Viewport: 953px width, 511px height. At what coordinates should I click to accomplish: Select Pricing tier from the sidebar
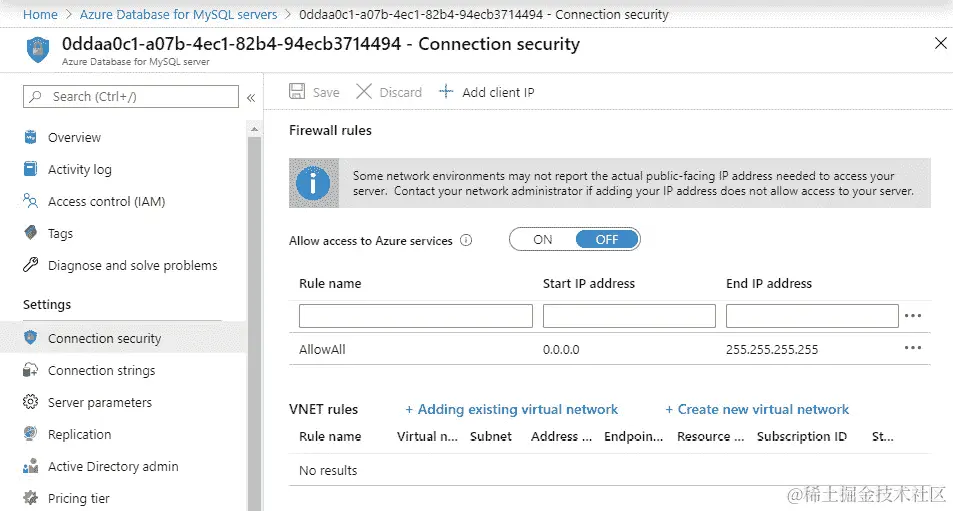point(79,498)
